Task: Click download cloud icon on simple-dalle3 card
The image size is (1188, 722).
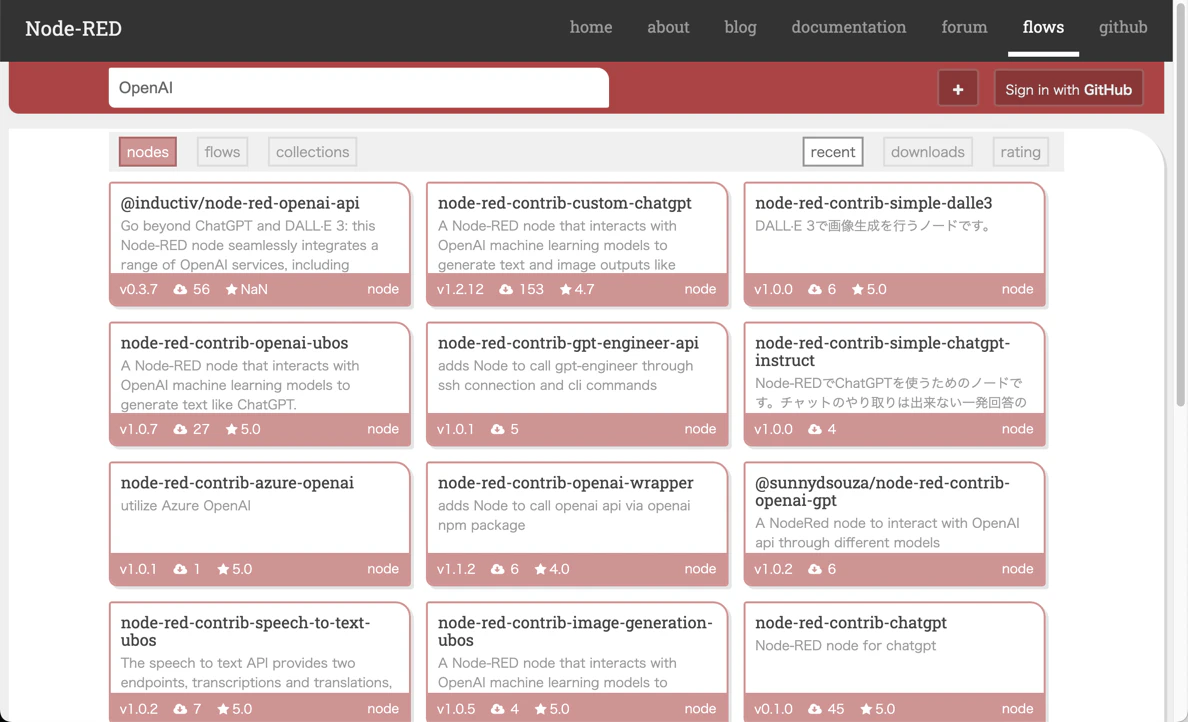Action: tap(814, 289)
